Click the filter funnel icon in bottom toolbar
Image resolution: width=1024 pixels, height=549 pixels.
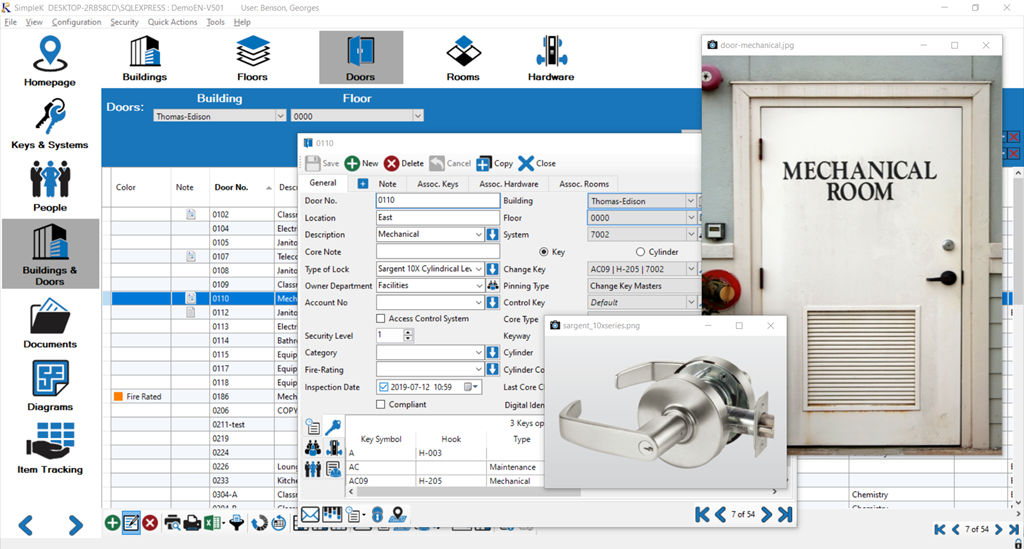(237, 522)
